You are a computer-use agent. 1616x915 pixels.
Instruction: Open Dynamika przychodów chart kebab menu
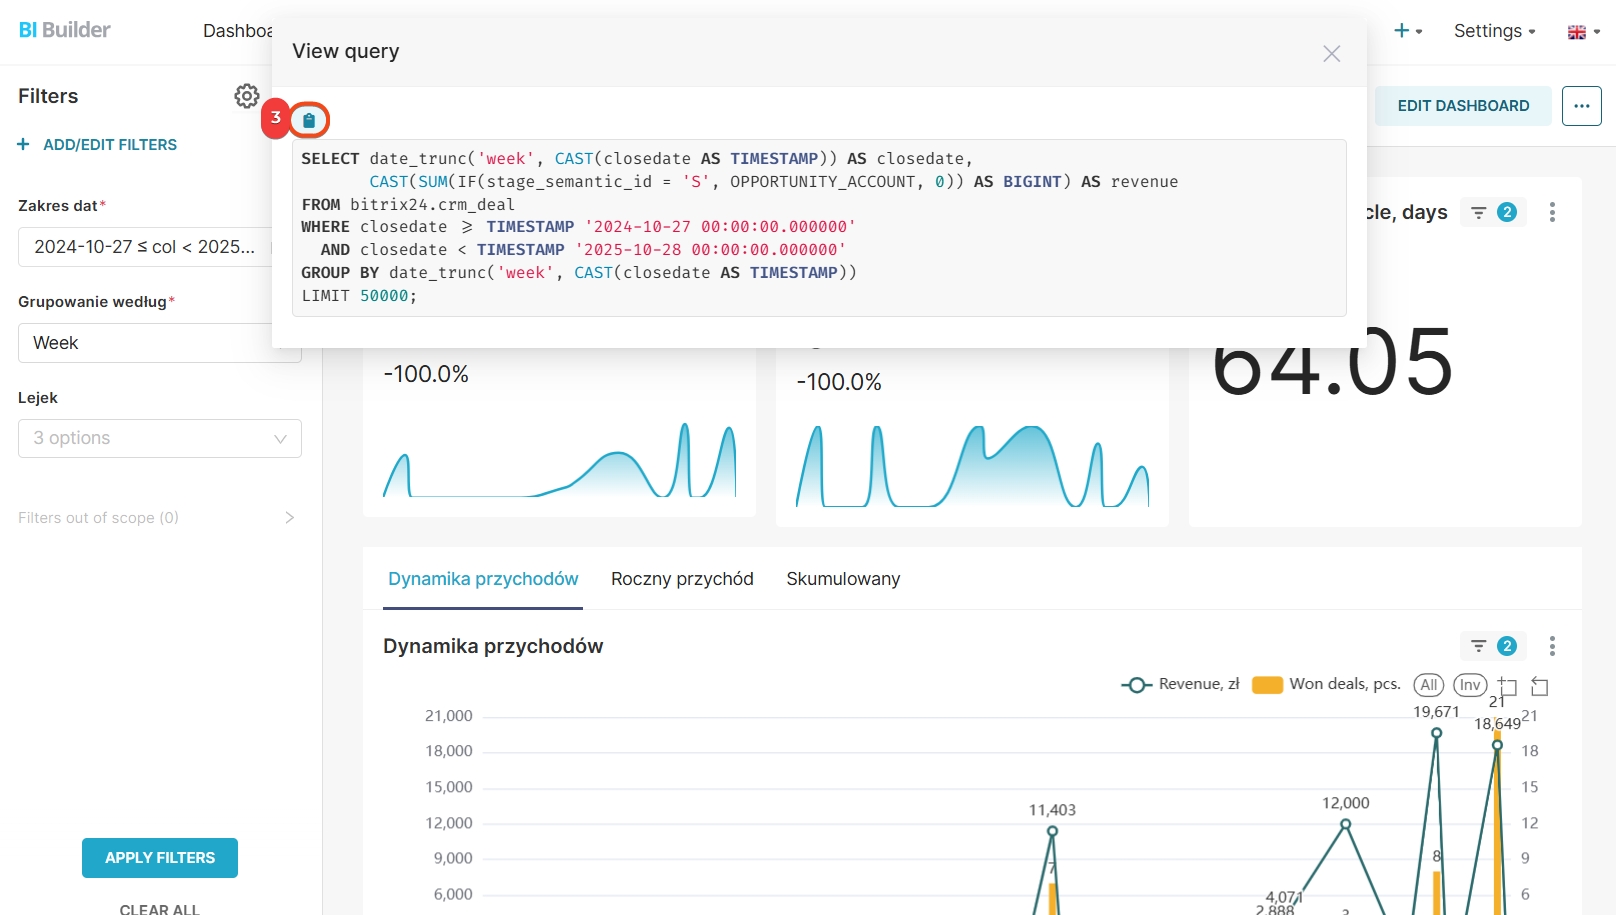tap(1552, 647)
